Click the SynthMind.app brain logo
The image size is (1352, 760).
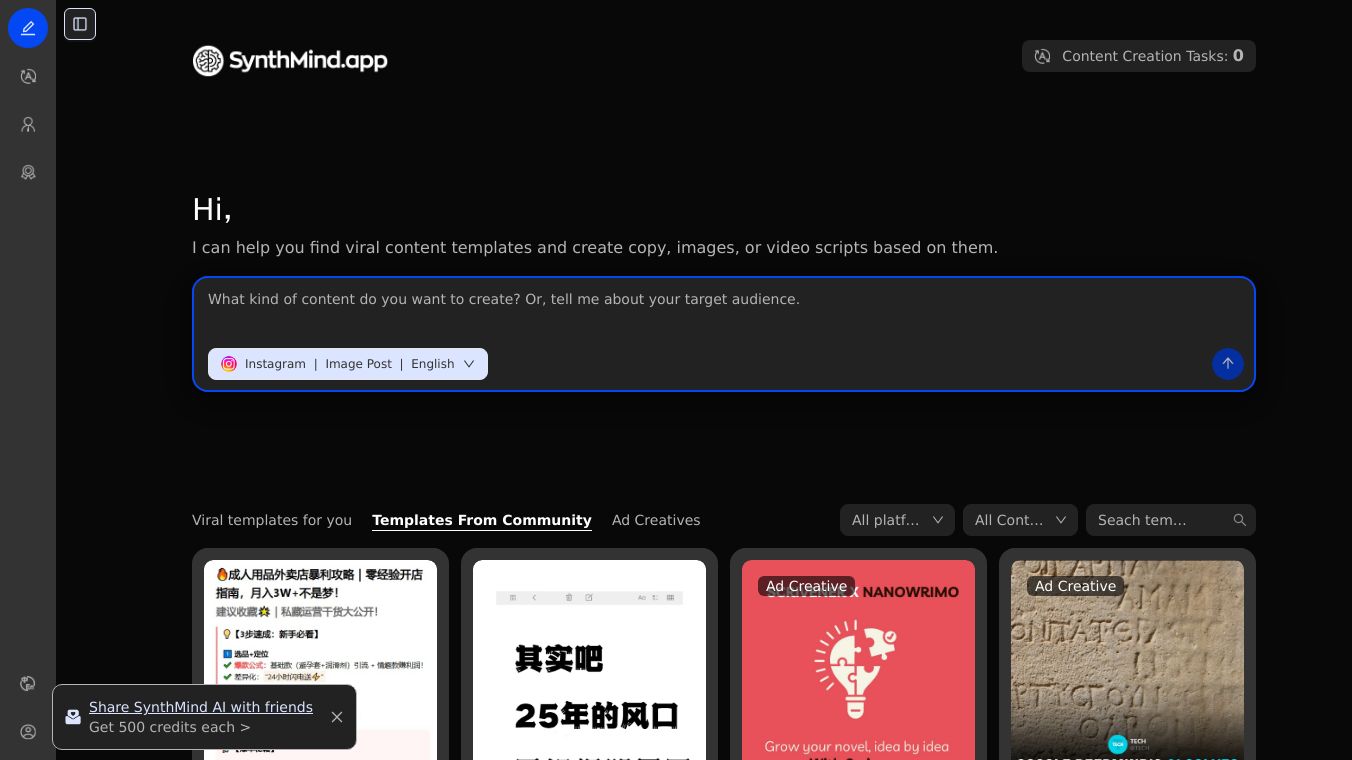click(208, 61)
